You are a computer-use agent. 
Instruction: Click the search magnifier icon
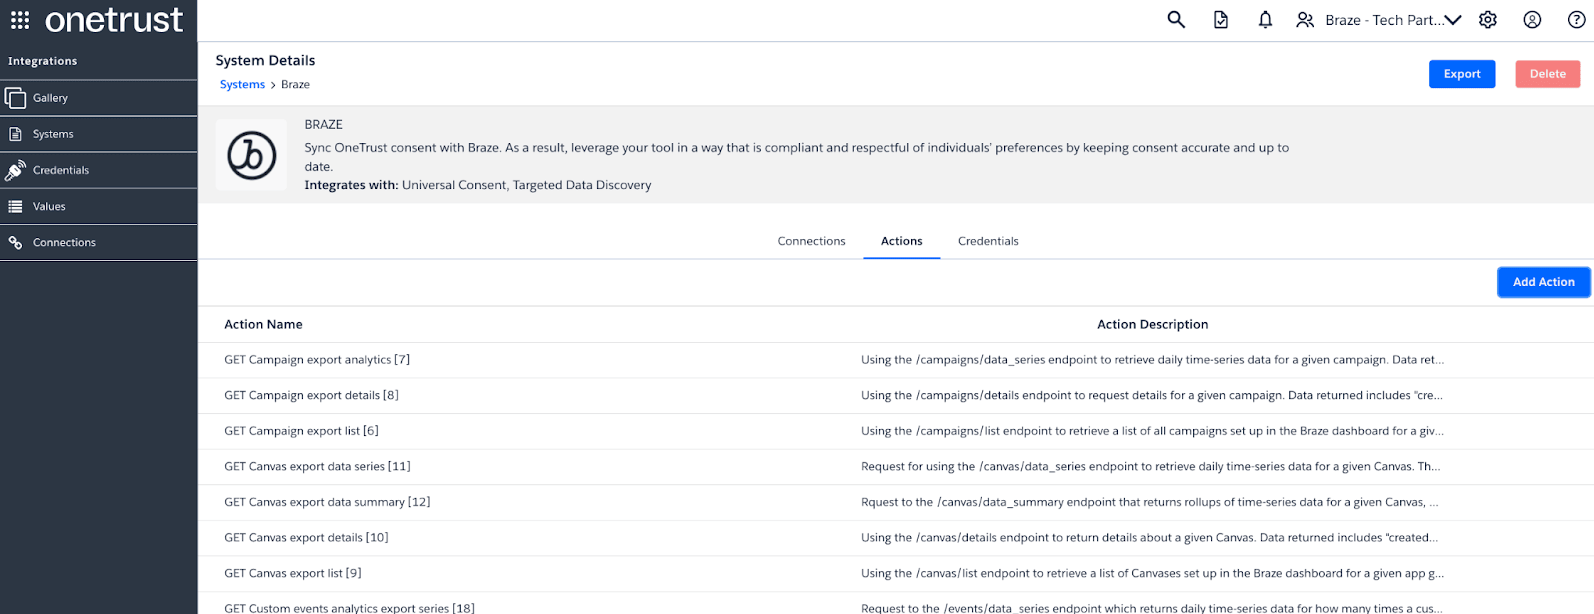click(x=1176, y=20)
